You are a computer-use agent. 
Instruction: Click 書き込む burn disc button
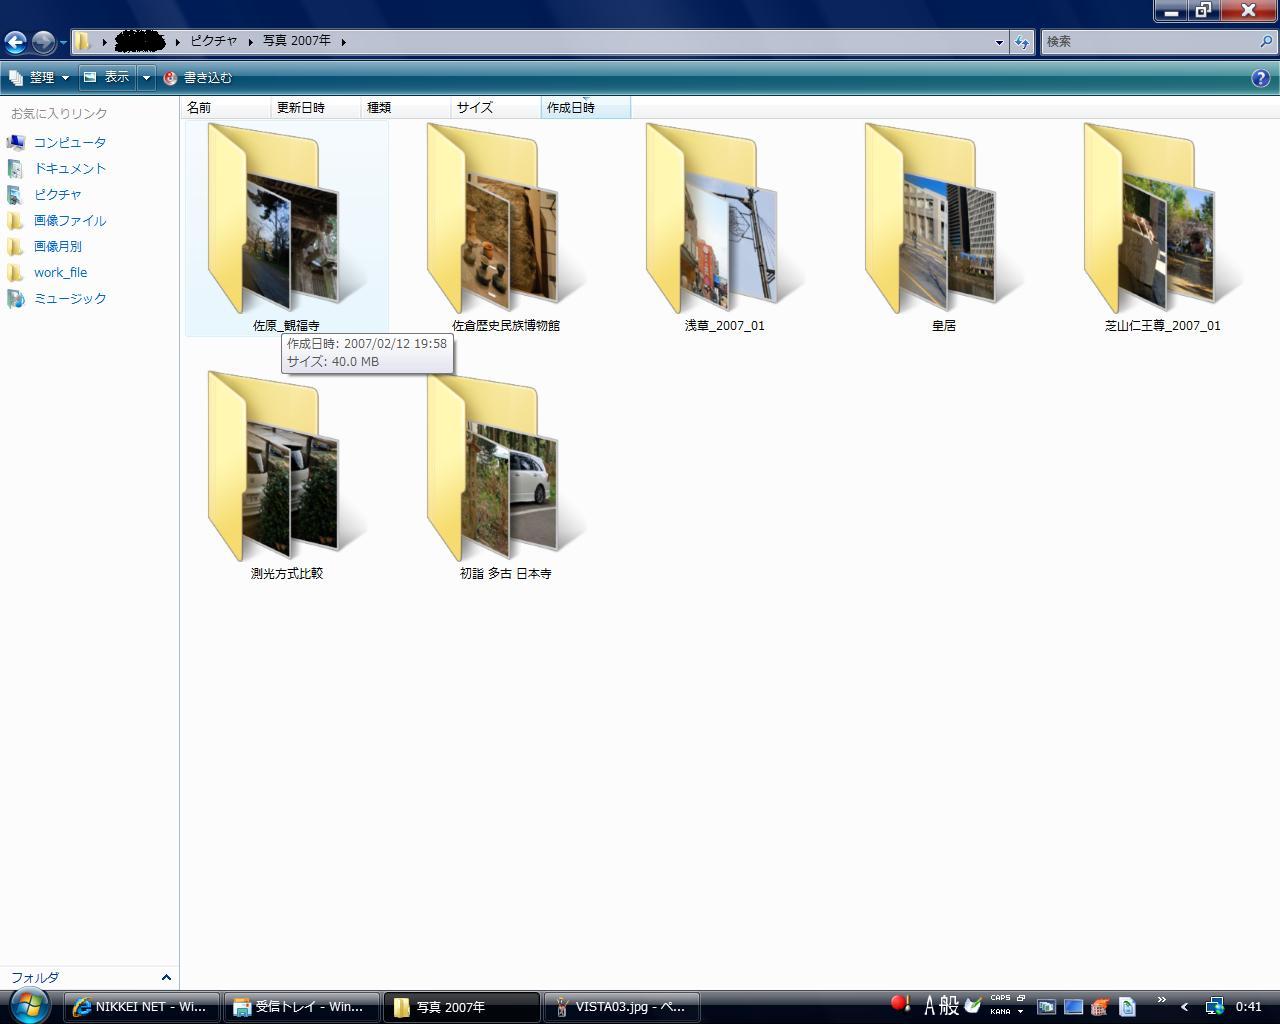198,77
